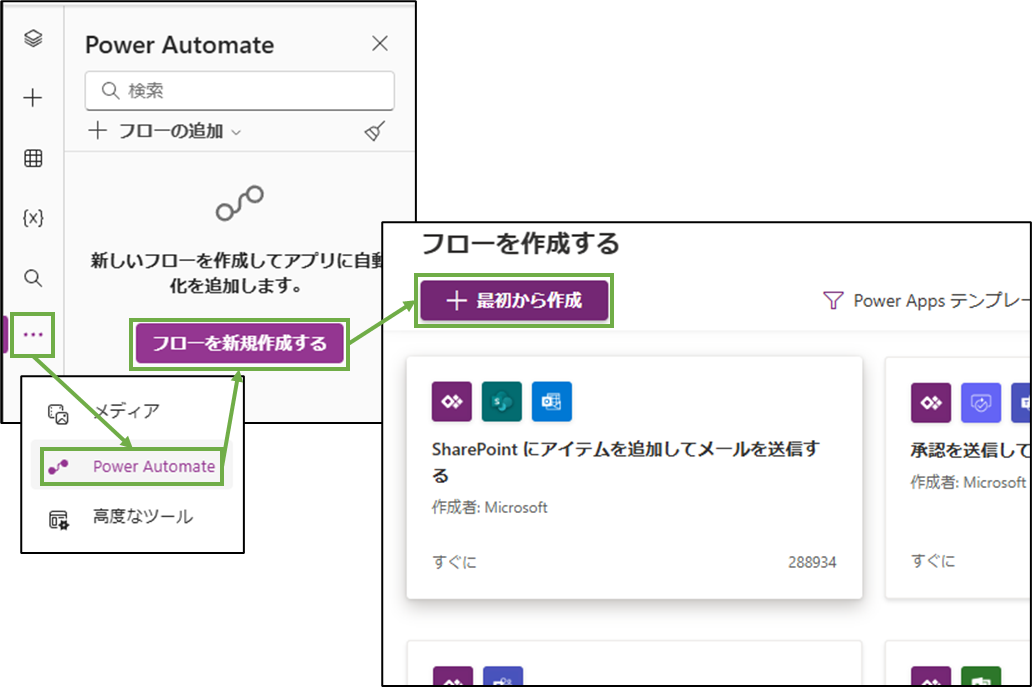The height and width of the screenshot is (687, 1032).
Task: Click the Insert plus icon in sidebar
Action: point(33,98)
